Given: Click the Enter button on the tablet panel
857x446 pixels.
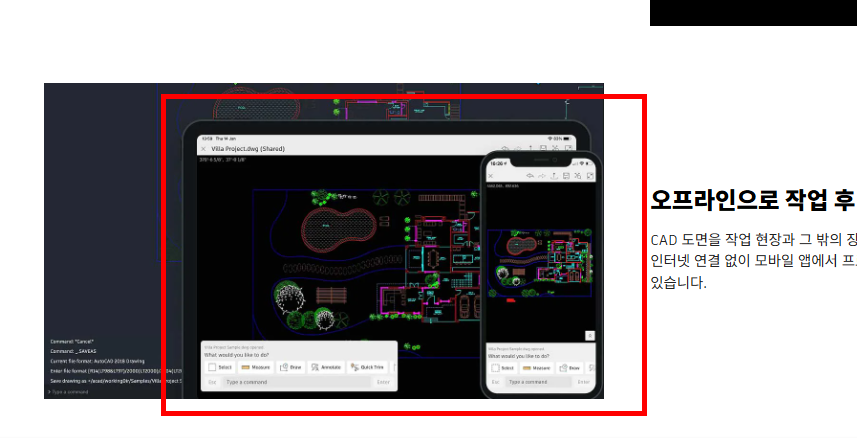Looking at the screenshot, I should tap(383, 382).
